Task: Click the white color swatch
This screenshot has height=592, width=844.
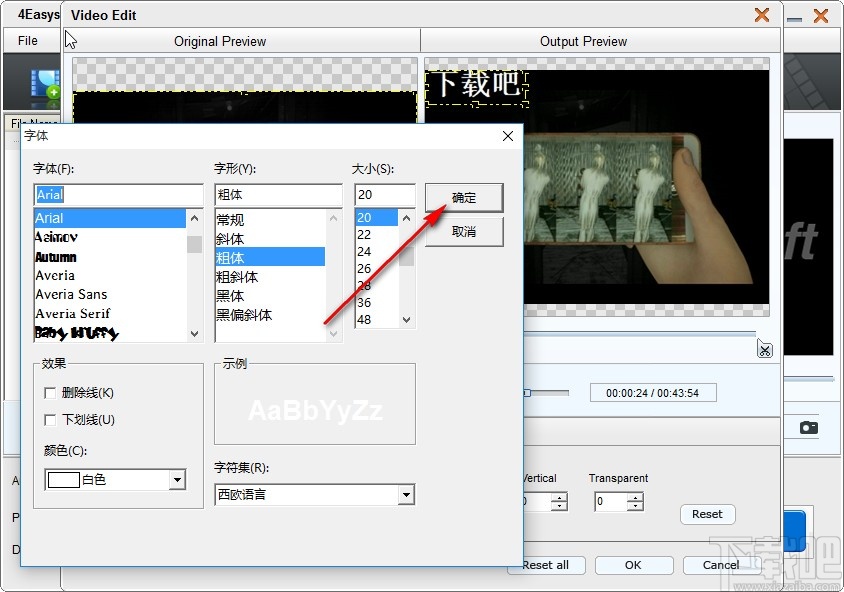Action: coord(64,480)
